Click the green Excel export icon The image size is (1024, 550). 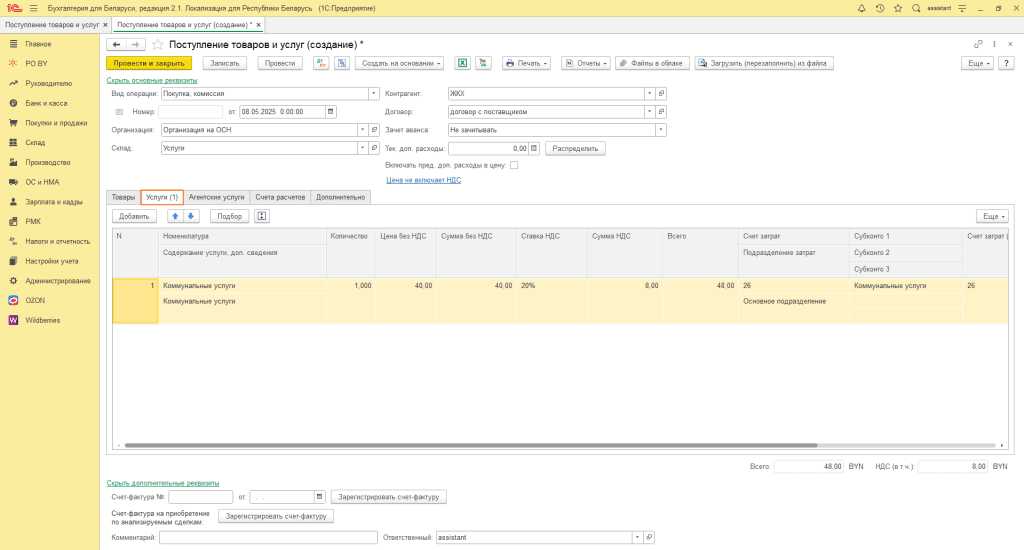[462, 63]
